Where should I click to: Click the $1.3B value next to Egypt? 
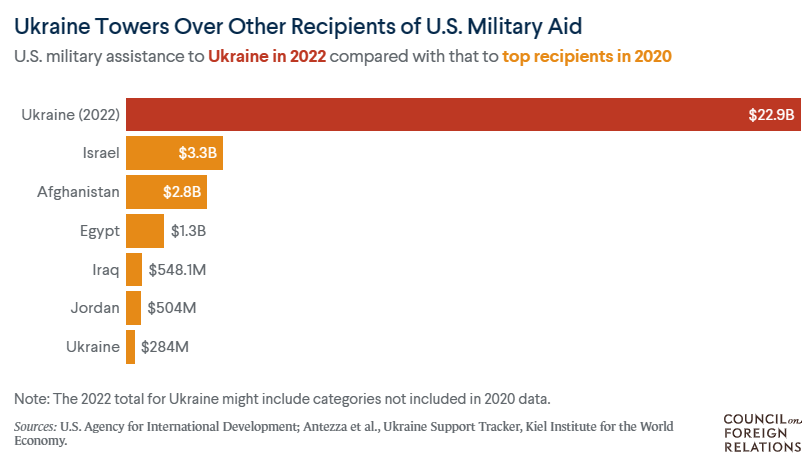tap(189, 230)
